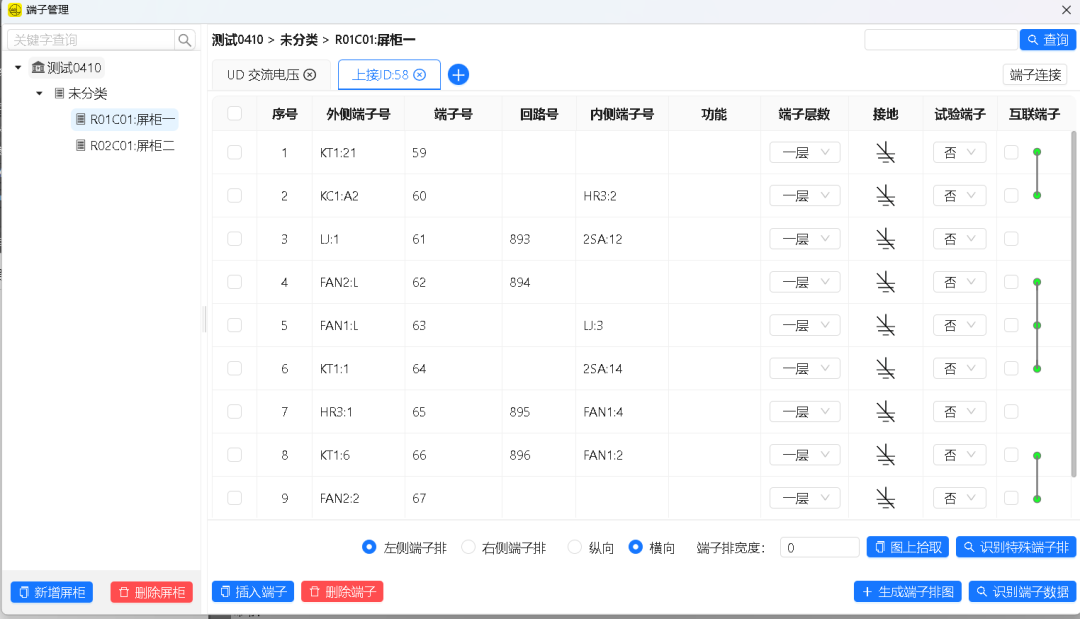Screen dimensions: 1080x619
Task: Click the 新增屏柜 button to add a cabinet
Action: (x=51, y=591)
